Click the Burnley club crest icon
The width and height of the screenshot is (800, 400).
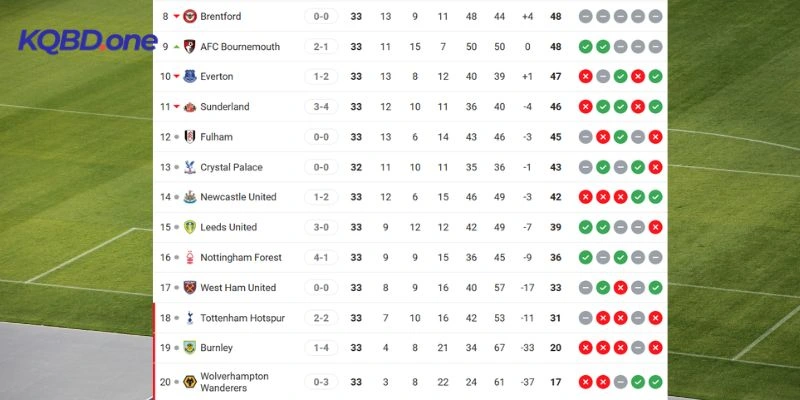(x=190, y=348)
